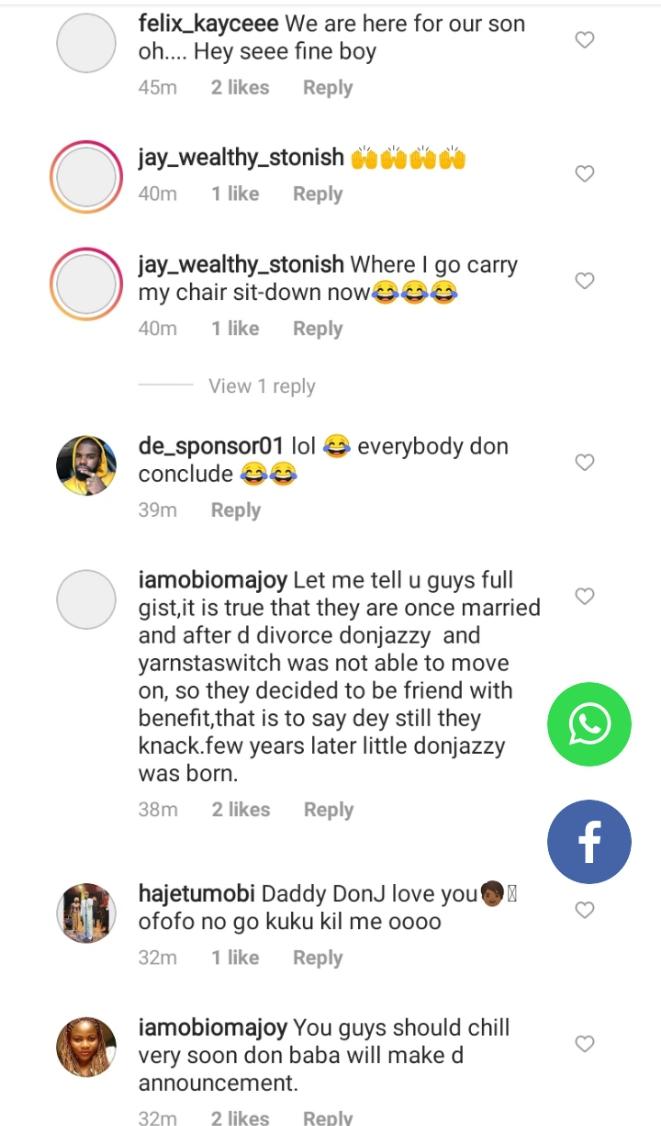Like de_sponsor01's comment with the heart
661x1126 pixels.
click(585, 462)
